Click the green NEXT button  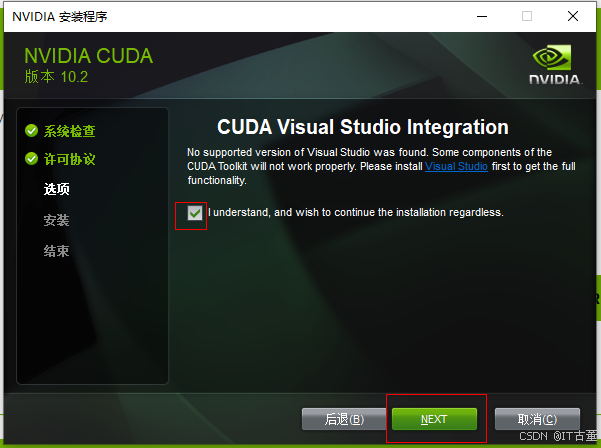(434, 419)
